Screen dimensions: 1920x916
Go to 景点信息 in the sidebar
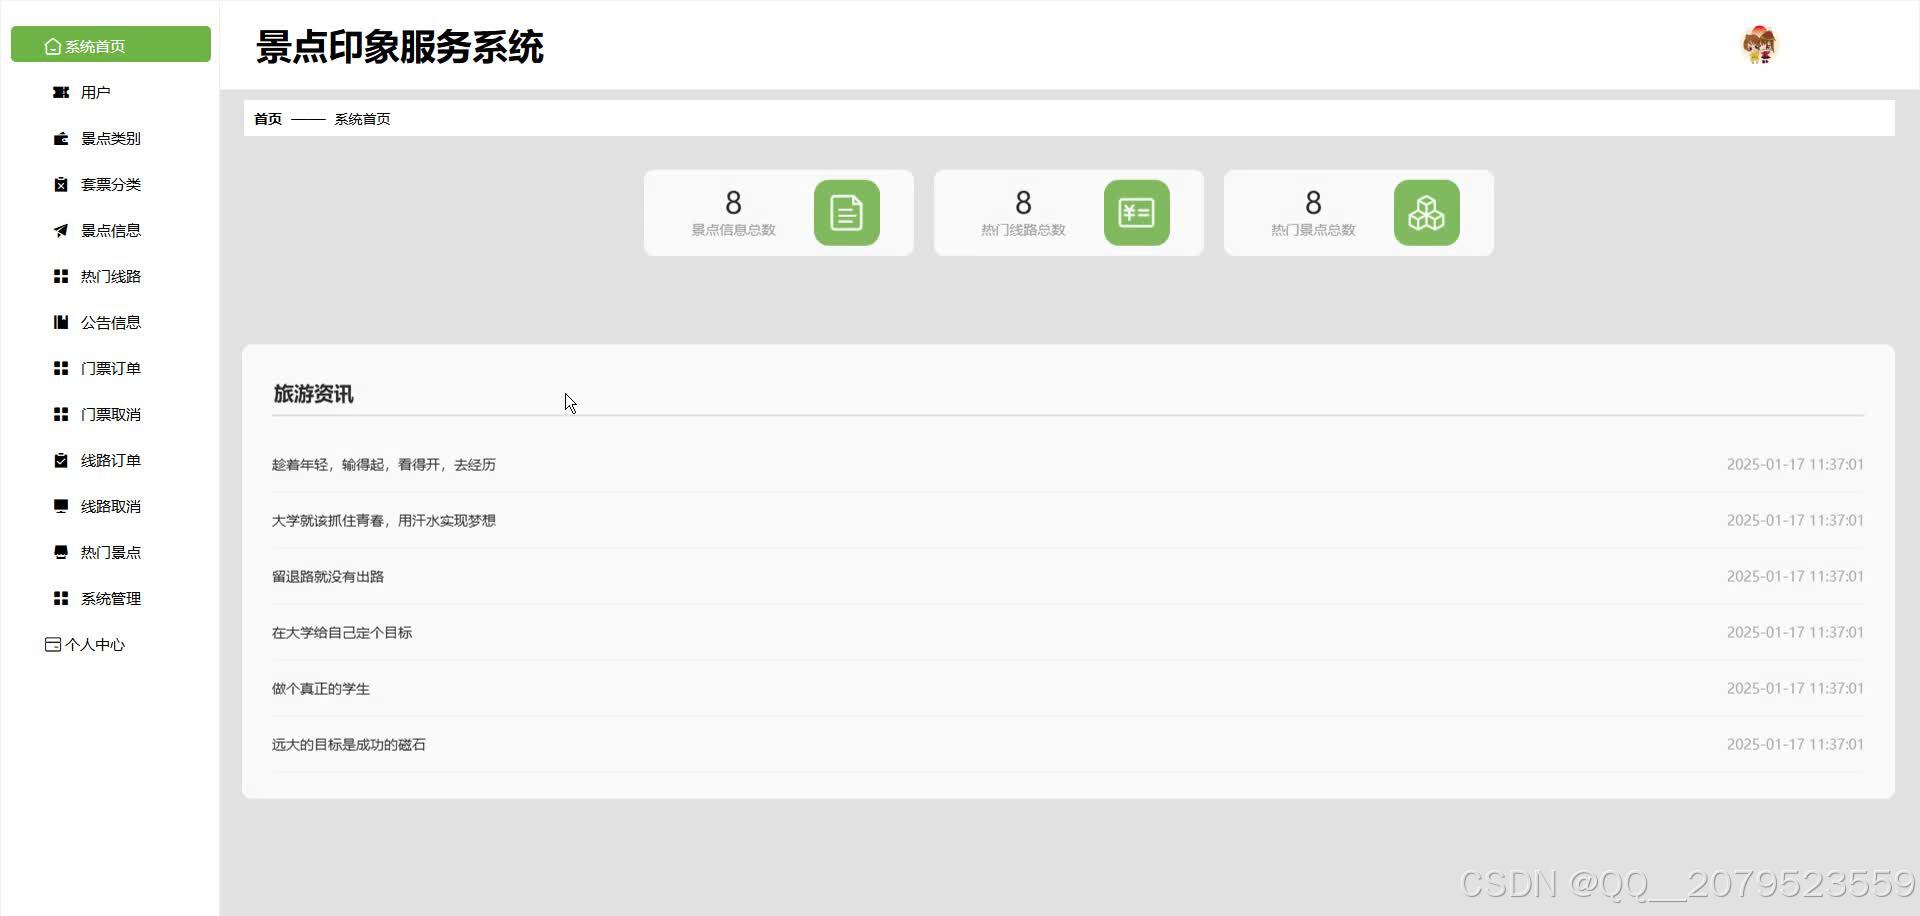coord(111,230)
